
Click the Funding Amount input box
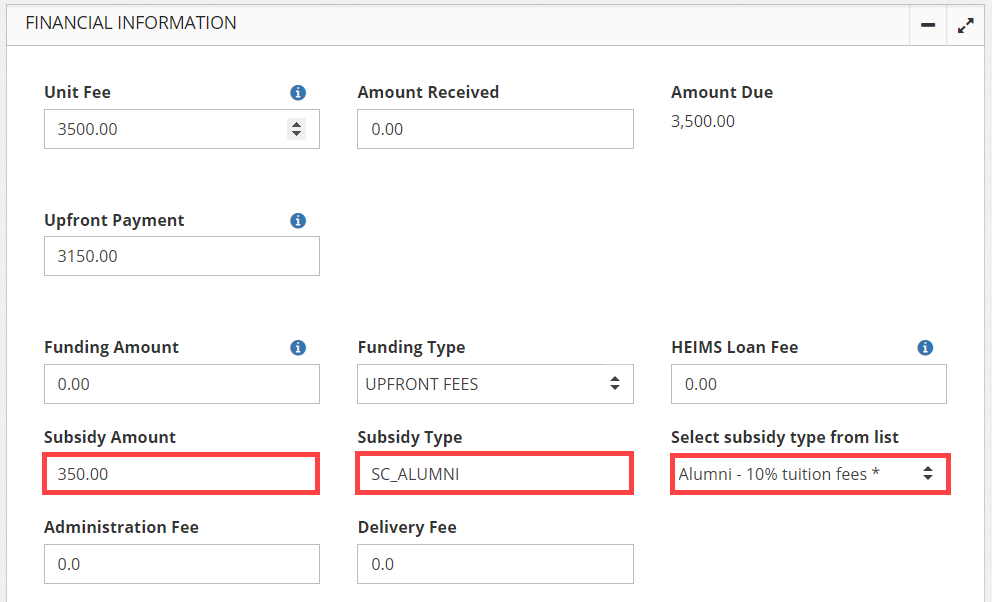(181, 384)
